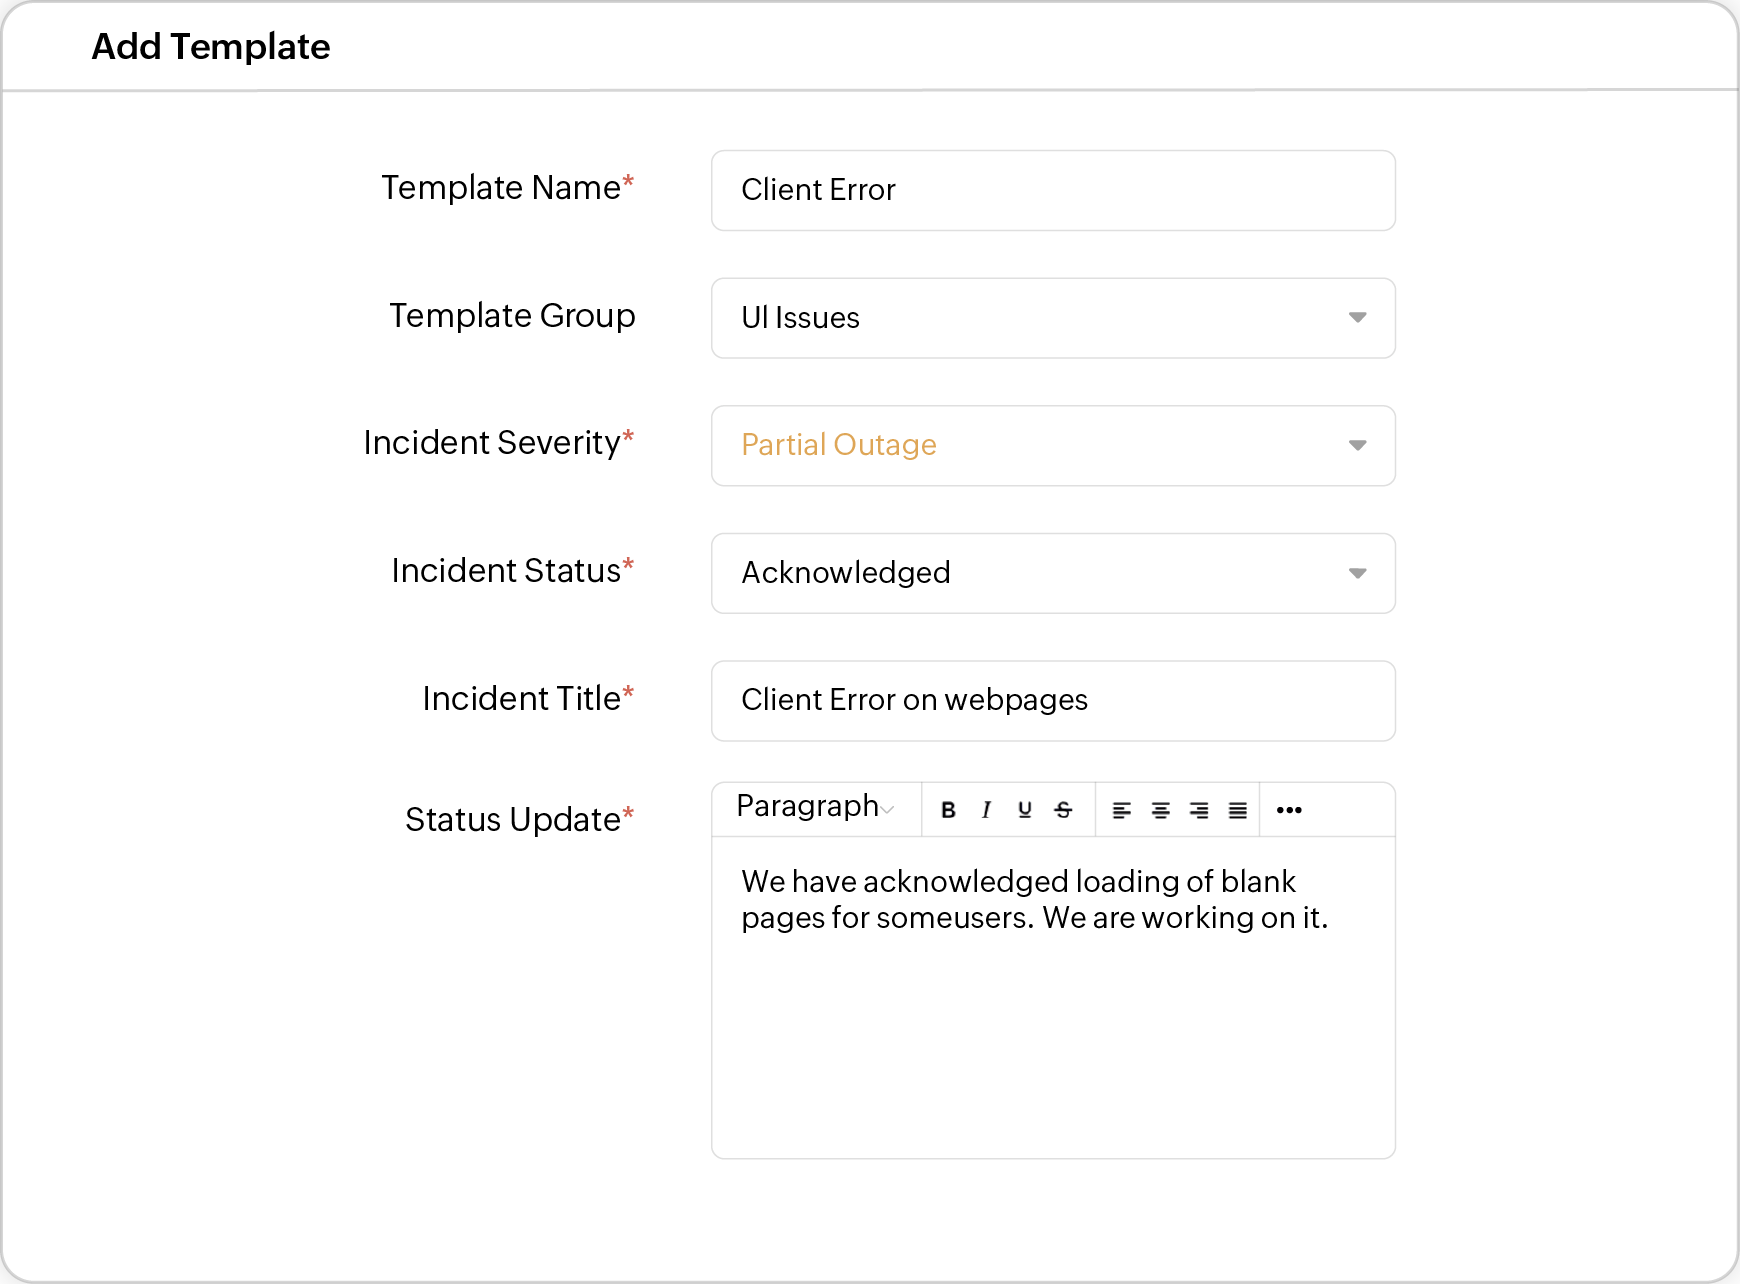This screenshot has width=1740, height=1284.
Task: Center-align the status update text
Action: coord(1160,810)
